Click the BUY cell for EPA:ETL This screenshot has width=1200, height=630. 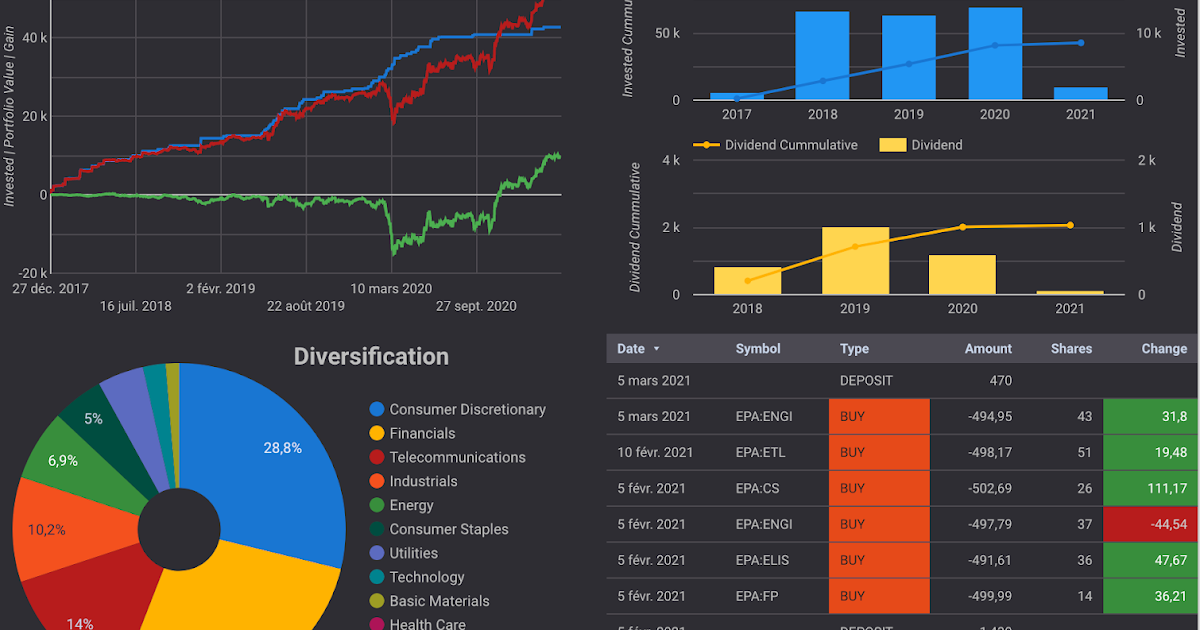click(878, 452)
